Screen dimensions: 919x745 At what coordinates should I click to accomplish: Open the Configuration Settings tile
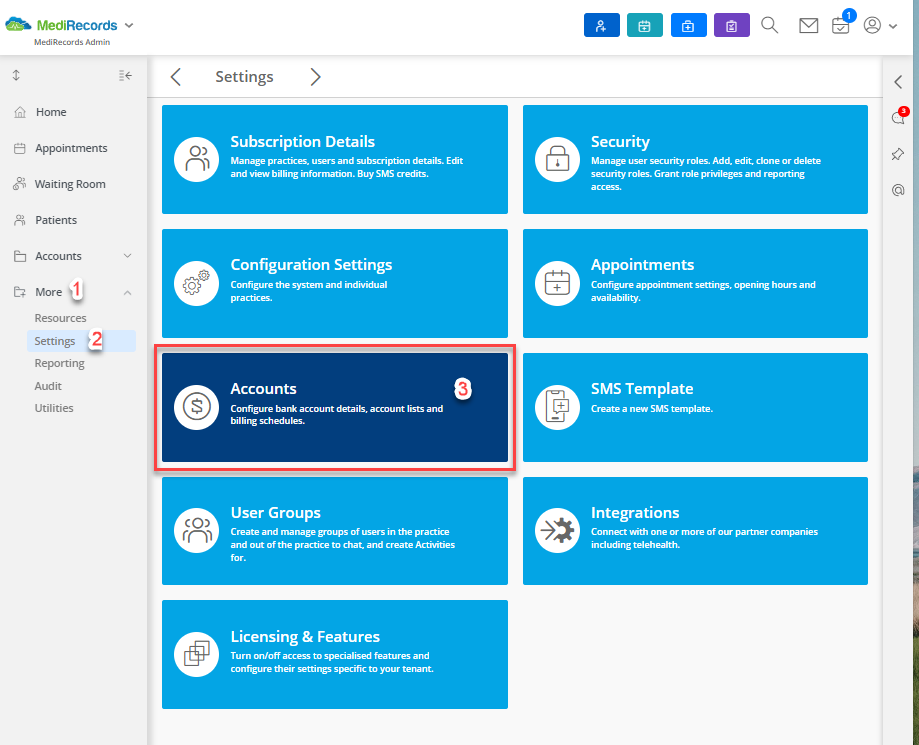tap(335, 283)
